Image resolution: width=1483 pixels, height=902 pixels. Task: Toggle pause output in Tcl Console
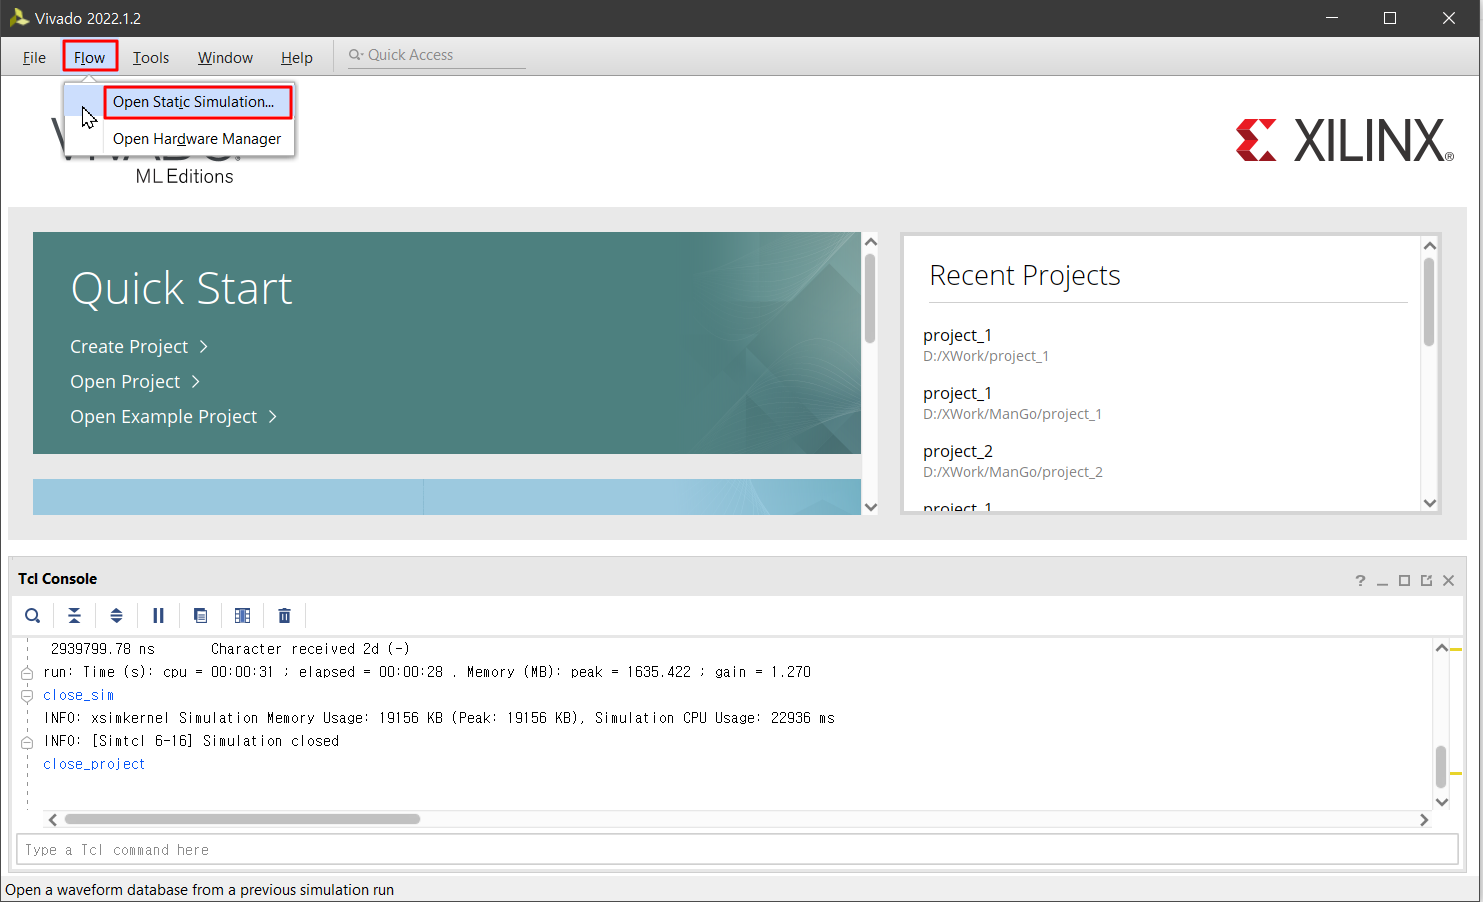click(158, 616)
